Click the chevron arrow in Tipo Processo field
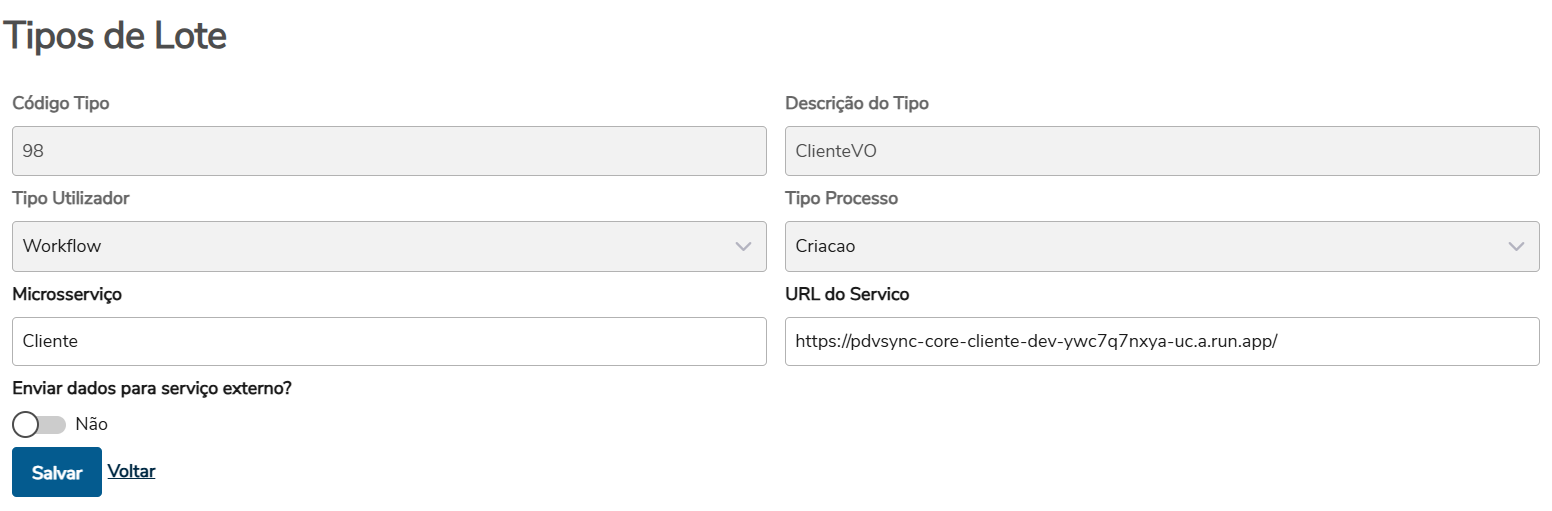Viewport: 1552px width, 511px height. [1516, 246]
